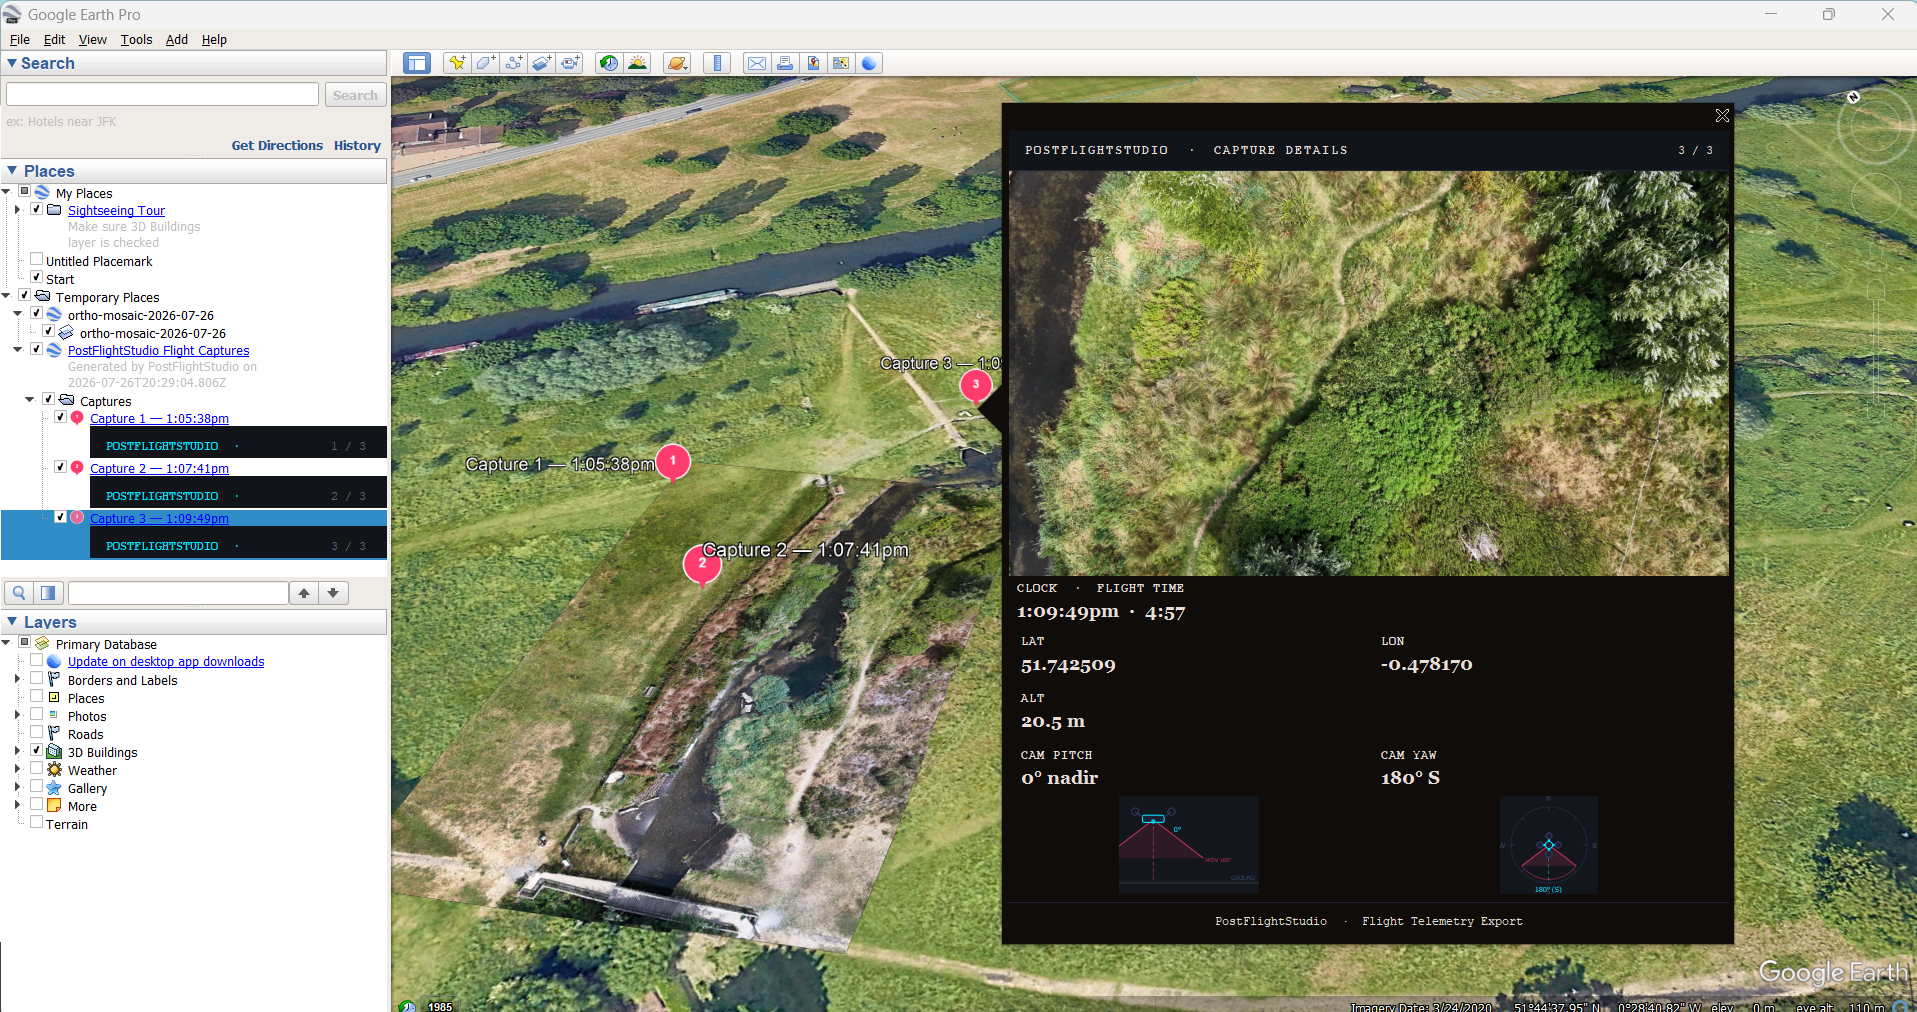Click Get Directions link
The height and width of the screenshot is (1012, 1917).
(277, 145)
